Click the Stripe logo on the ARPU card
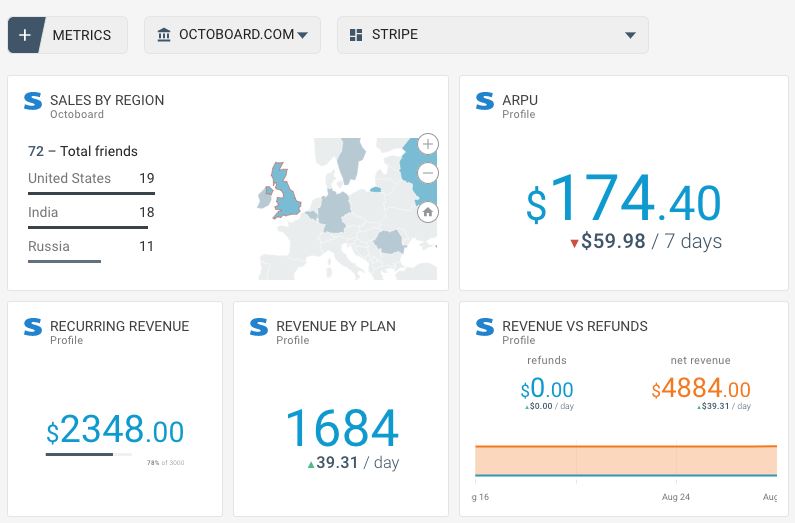The width and height of the screenshot is (795, 523). [x=485, y=101]
